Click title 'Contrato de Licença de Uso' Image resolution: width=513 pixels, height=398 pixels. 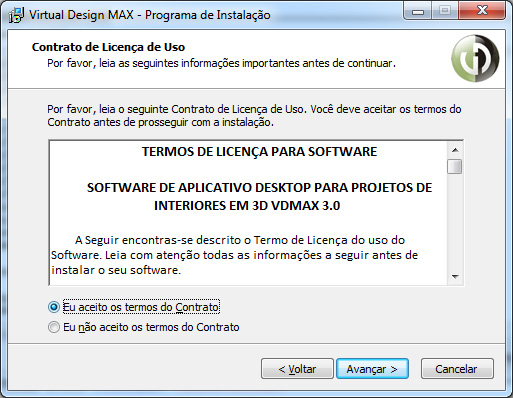click(x=108, y=47)
